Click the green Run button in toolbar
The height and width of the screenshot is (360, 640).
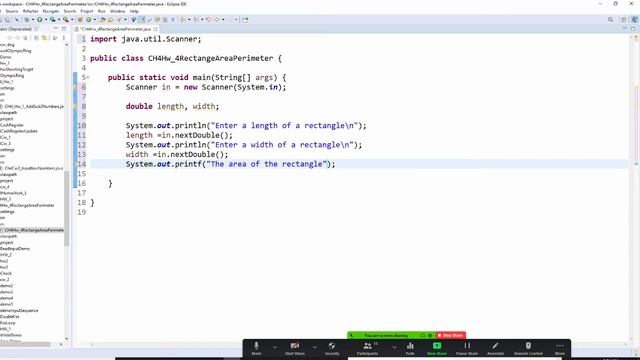click(40, 20)
